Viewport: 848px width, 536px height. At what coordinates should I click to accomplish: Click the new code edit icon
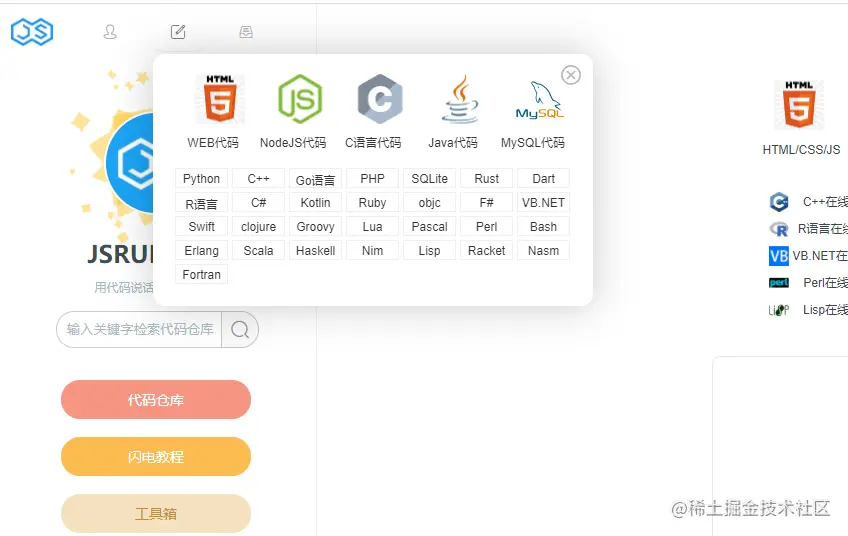pos(178,32)
